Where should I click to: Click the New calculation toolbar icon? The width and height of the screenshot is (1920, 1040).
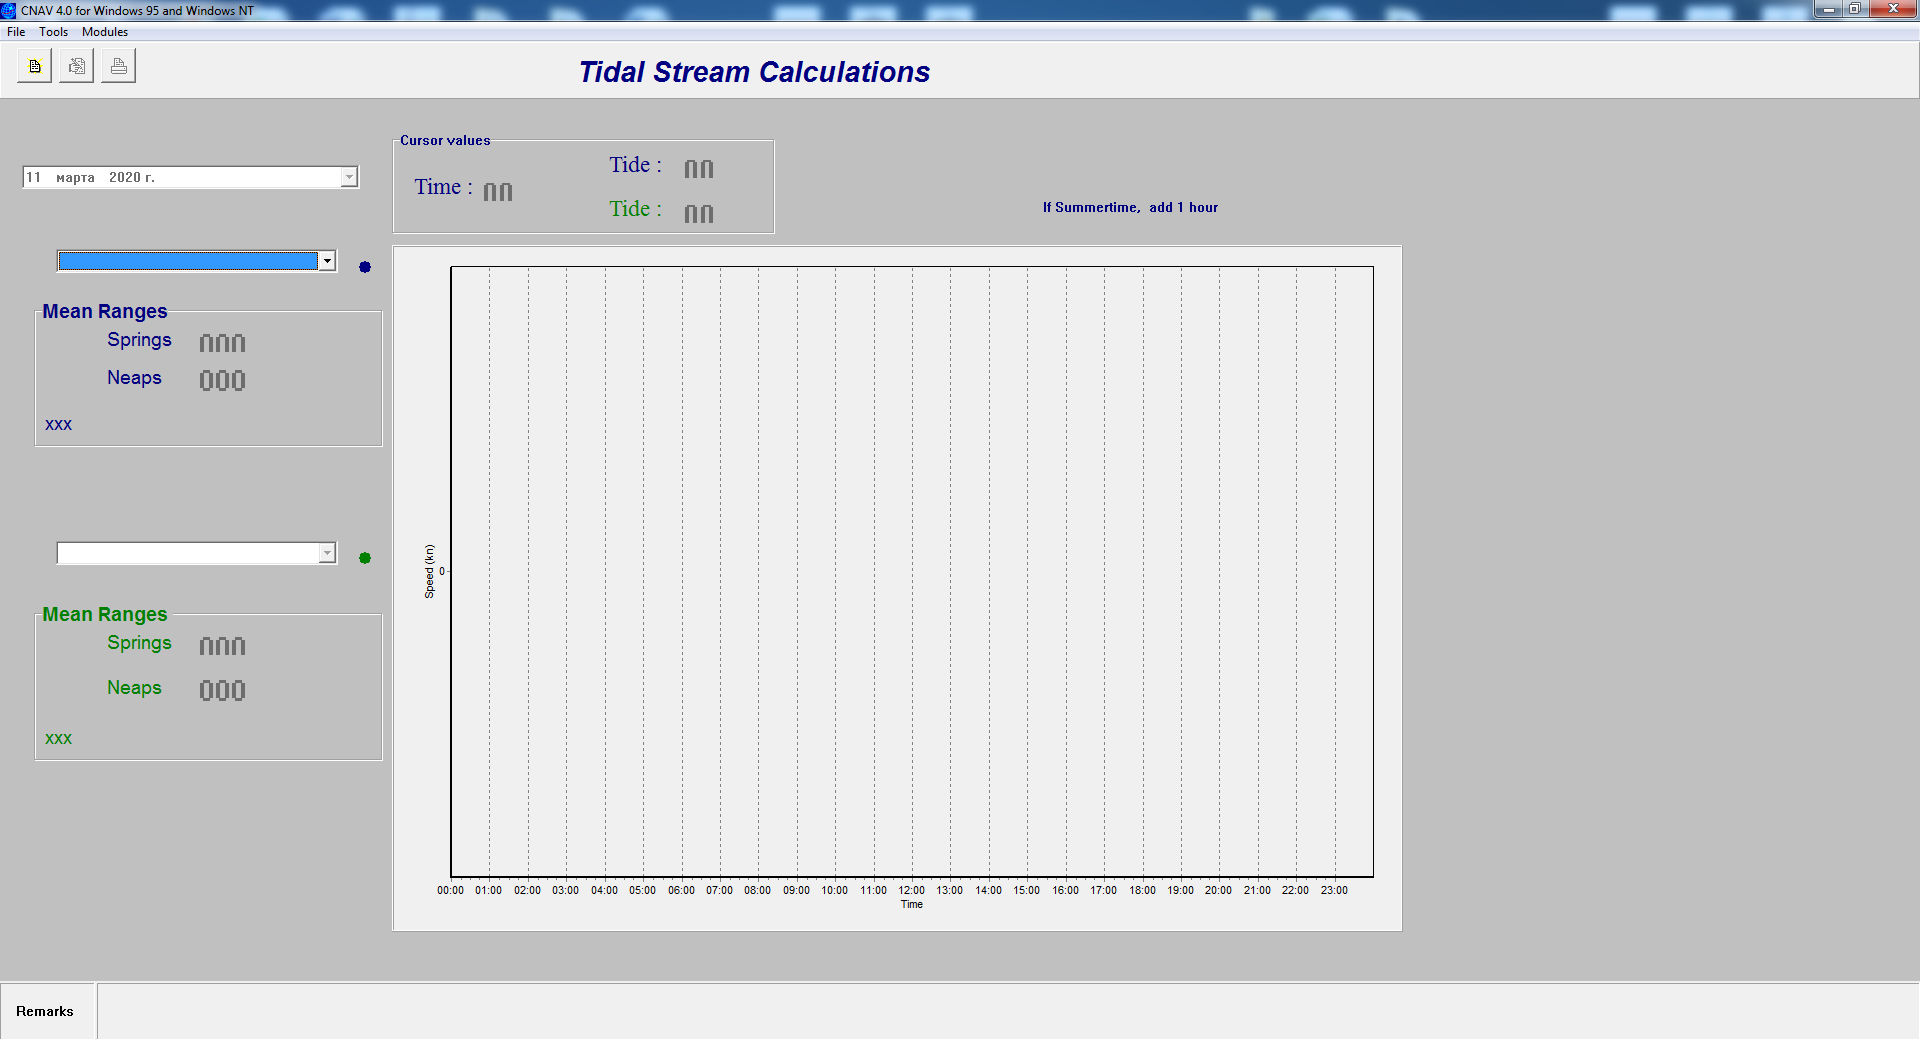pos(34,67)
